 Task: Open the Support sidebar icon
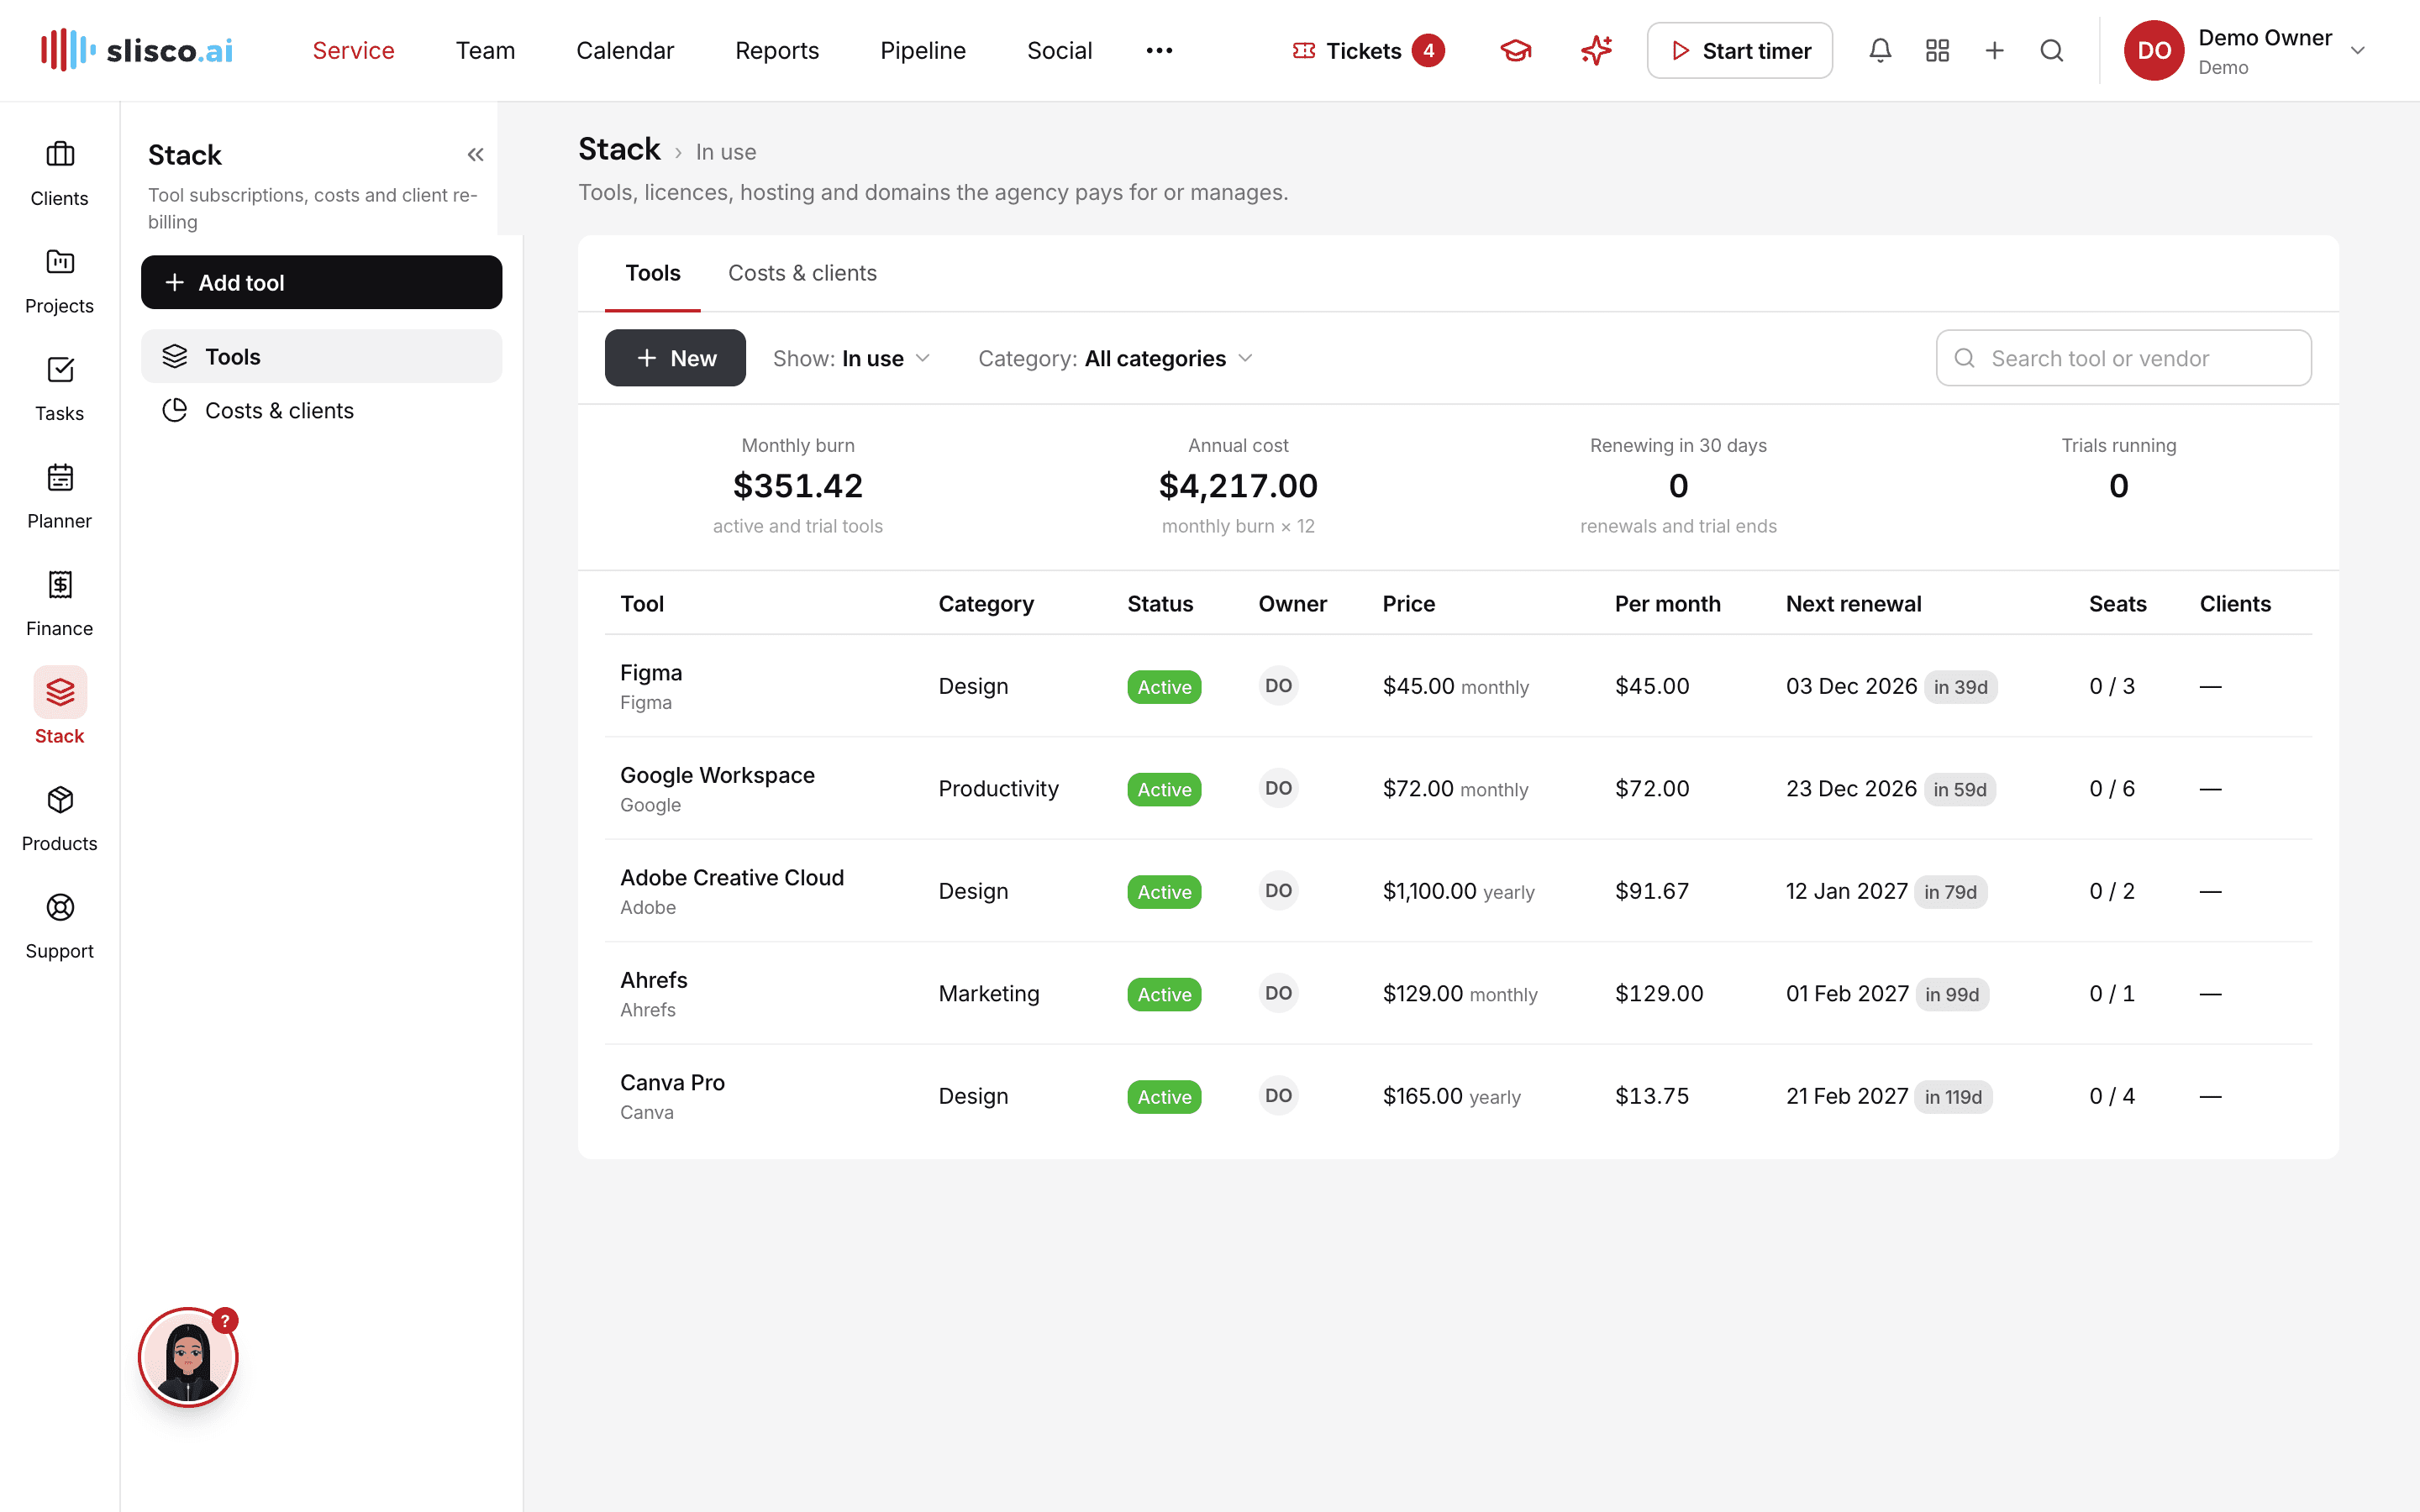point(60,926)
